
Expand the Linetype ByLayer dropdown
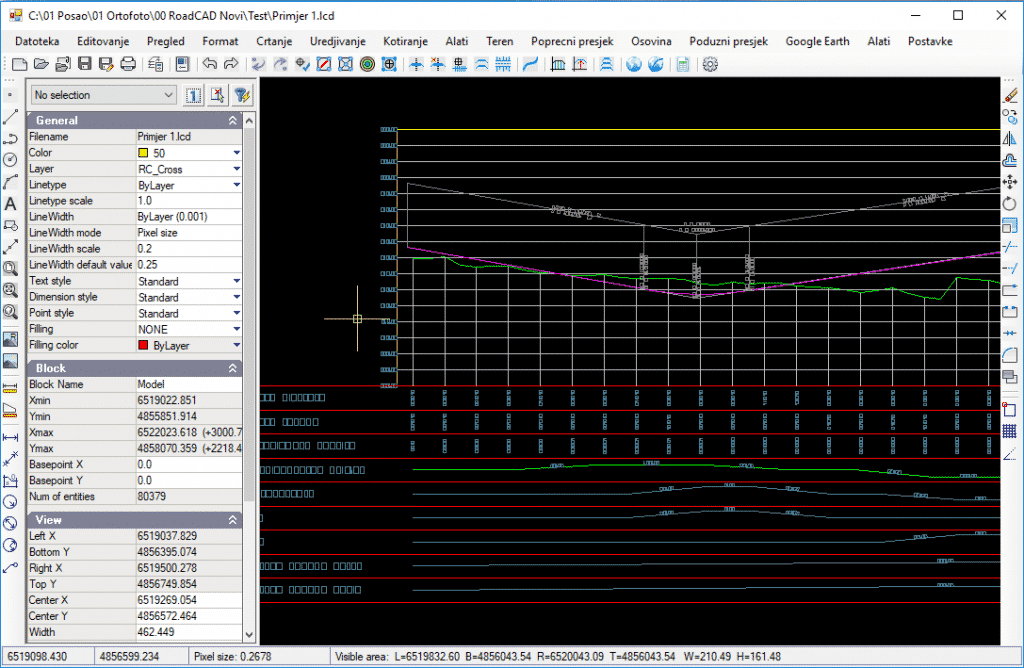(237, 185)
